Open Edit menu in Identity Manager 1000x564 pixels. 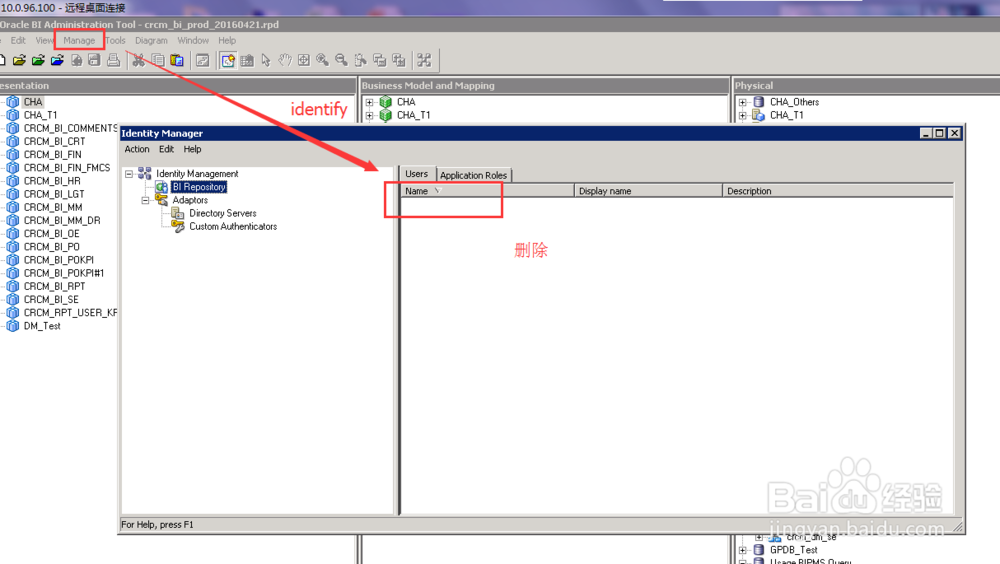[166, 149]
